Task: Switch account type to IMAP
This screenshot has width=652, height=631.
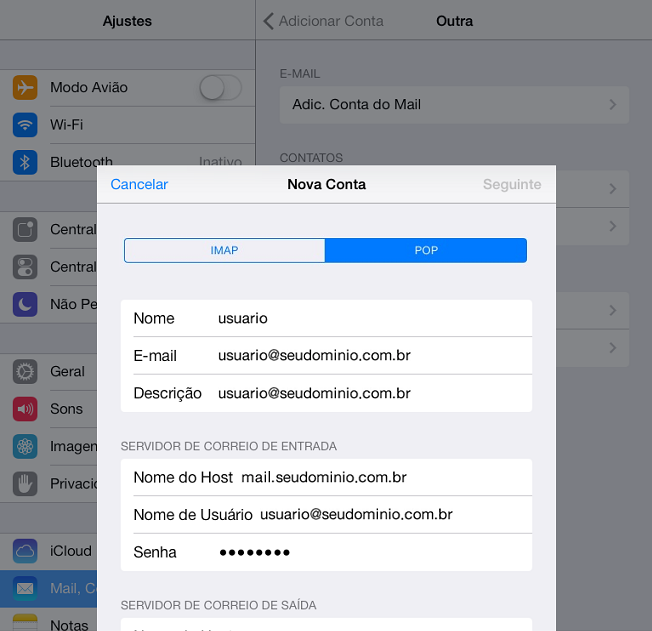Action: [x=225, y=250]
